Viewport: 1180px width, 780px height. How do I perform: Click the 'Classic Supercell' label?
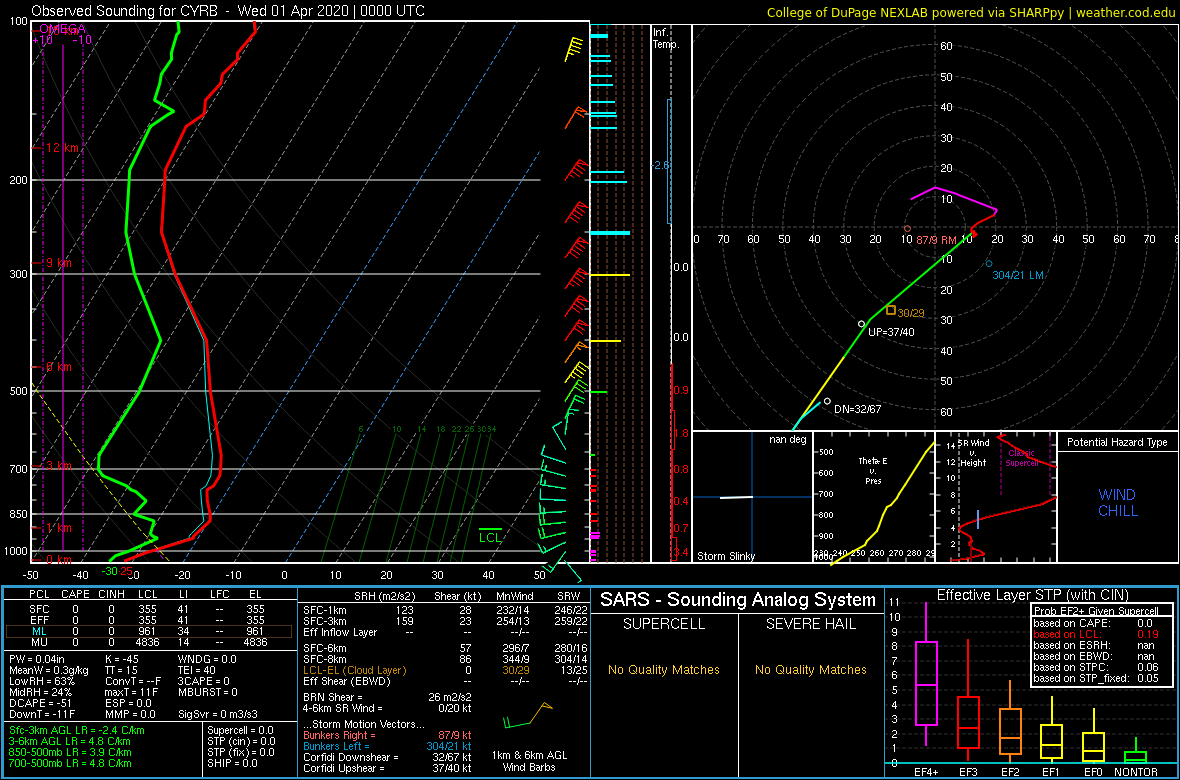pos(1020,457)
